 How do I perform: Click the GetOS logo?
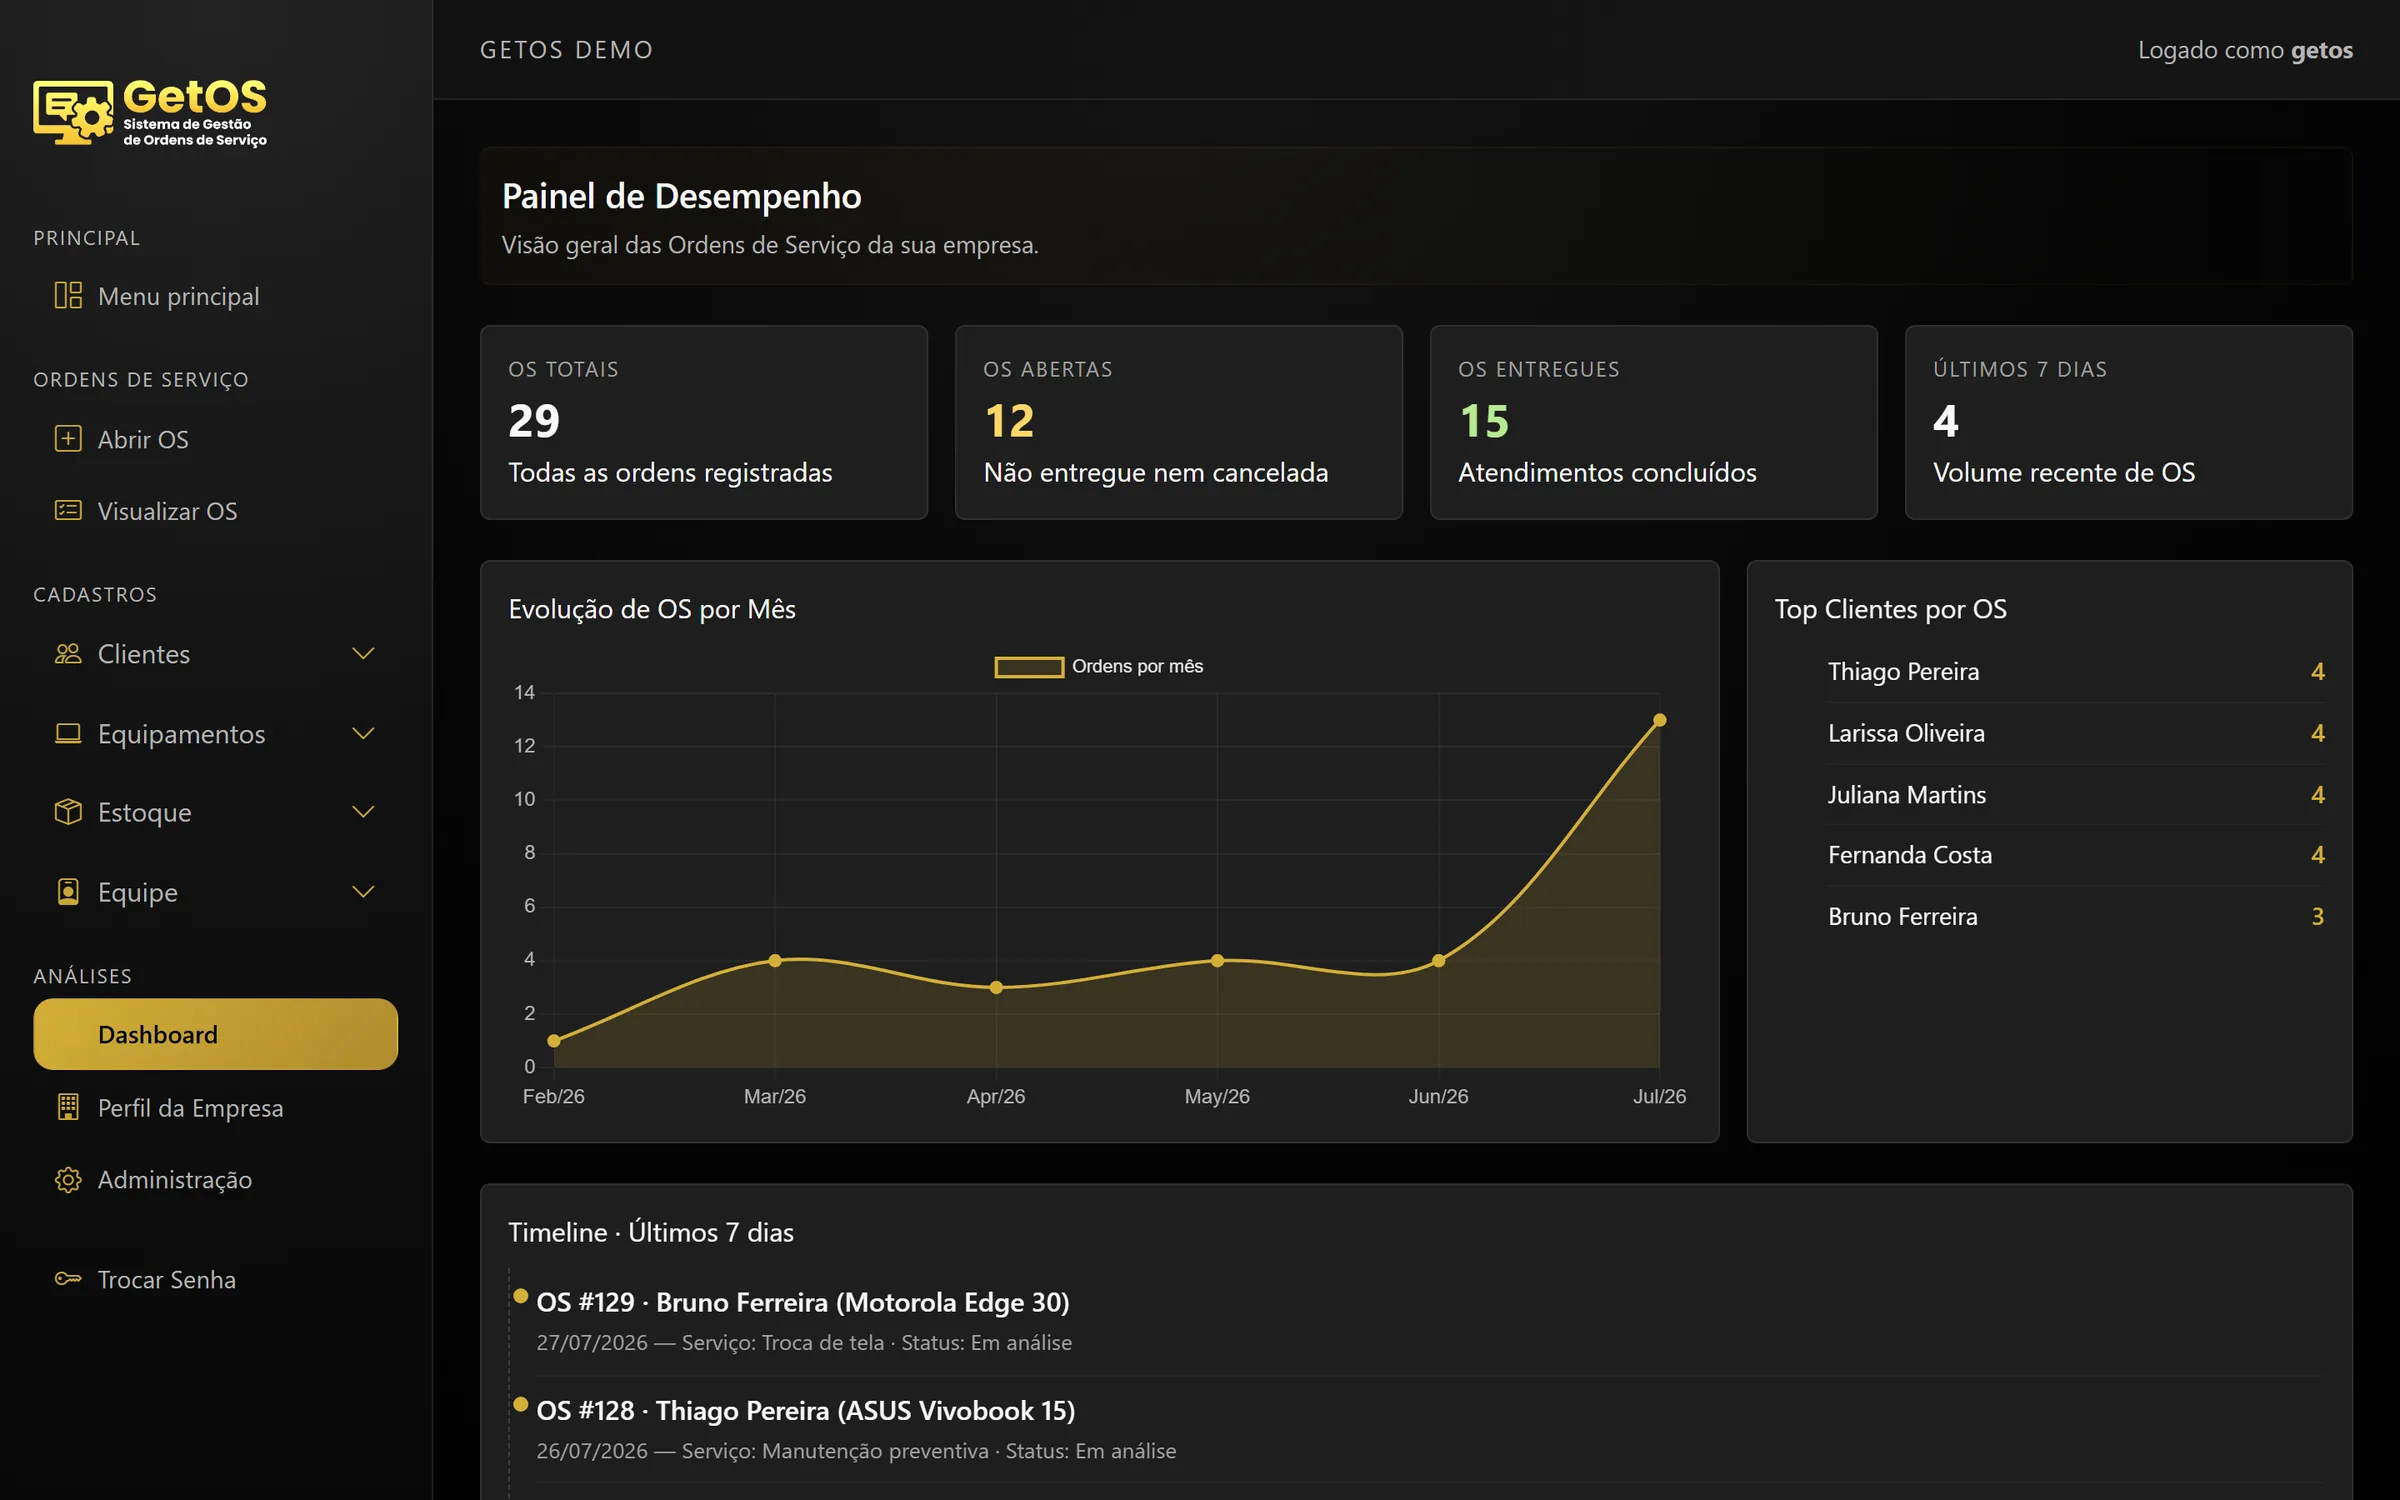point(150,112)
